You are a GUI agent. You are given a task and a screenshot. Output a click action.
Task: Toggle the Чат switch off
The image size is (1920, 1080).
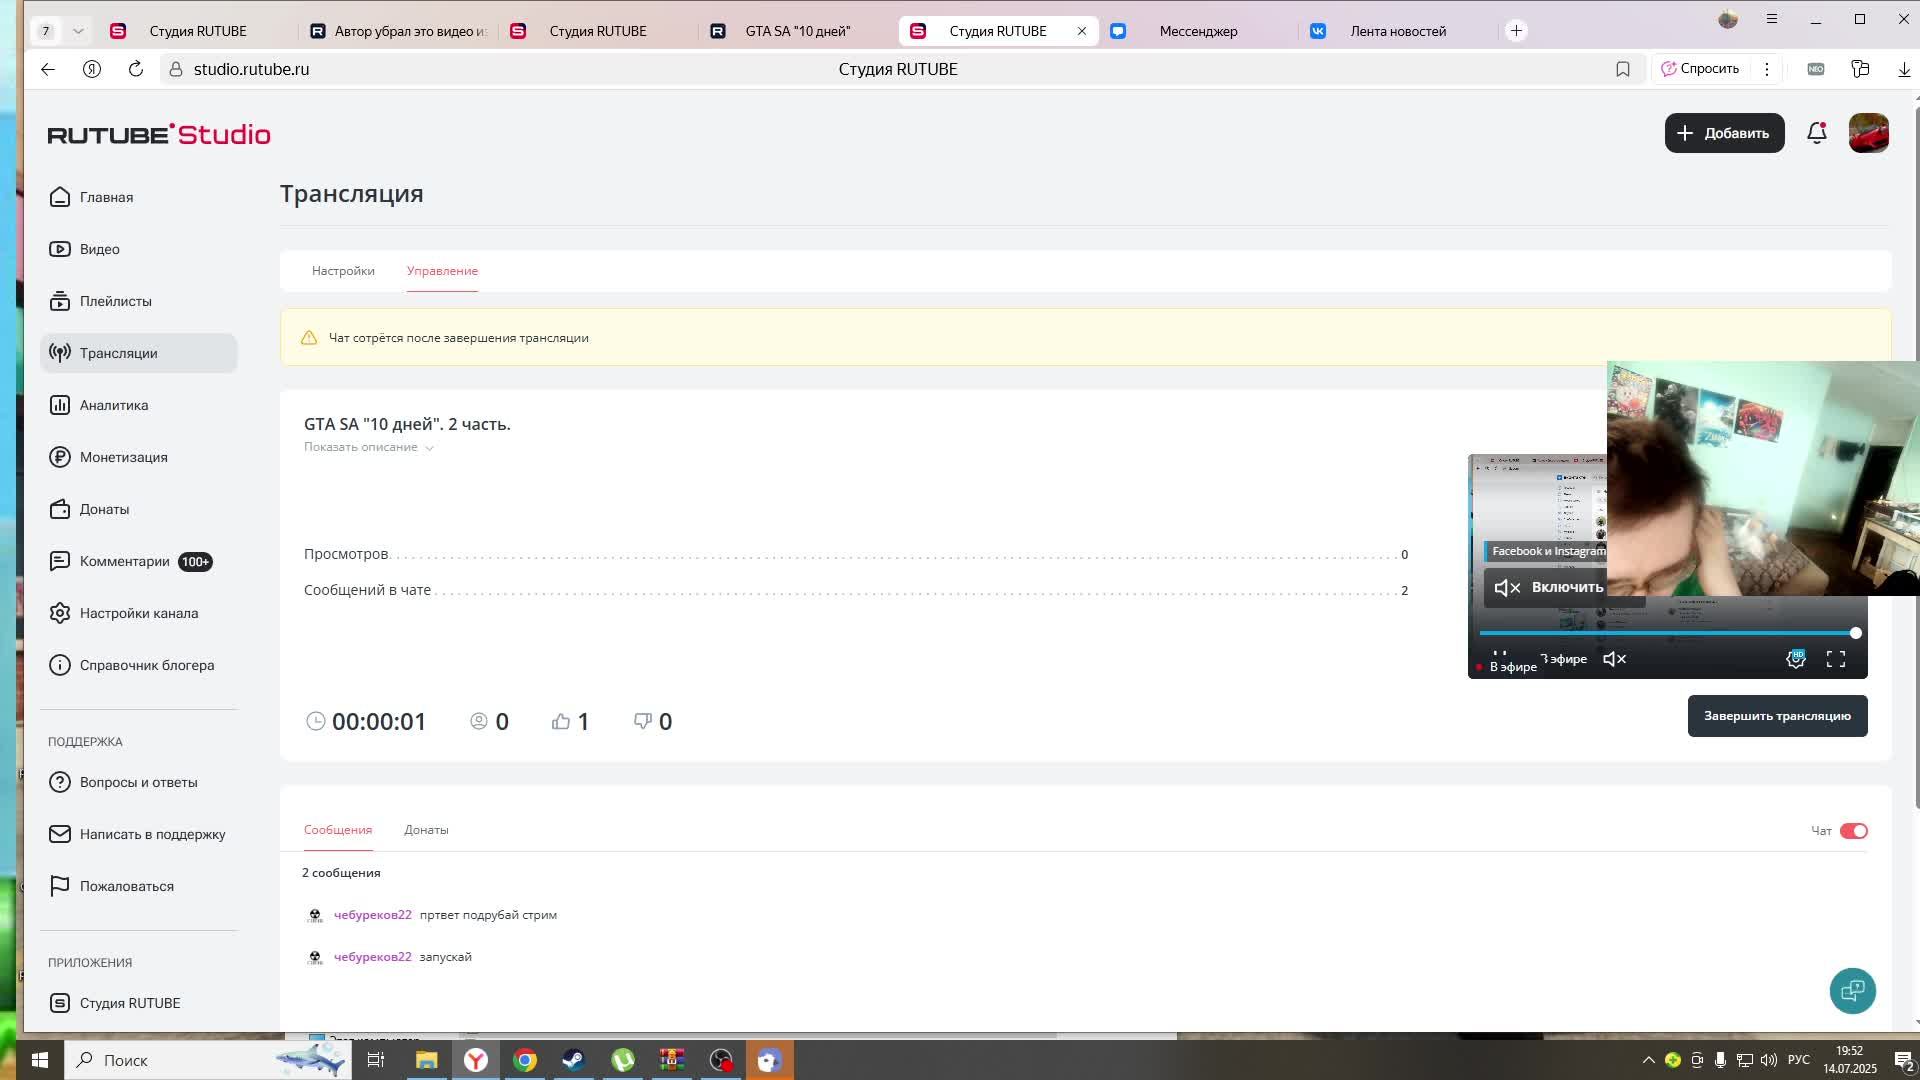pyautogui.click(x=1853, y=831)
